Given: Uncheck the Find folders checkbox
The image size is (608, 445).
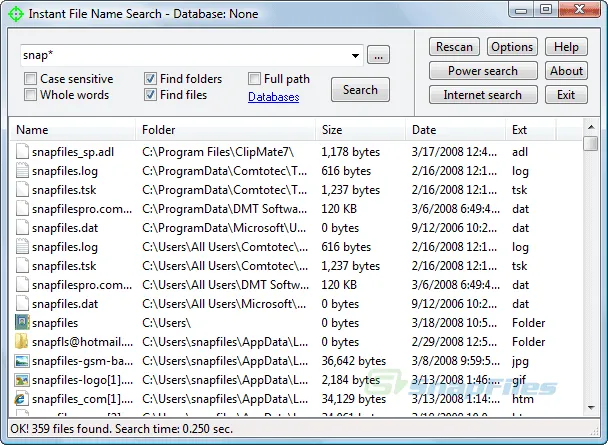Looking at the screenshot, I should click(150, 79).
